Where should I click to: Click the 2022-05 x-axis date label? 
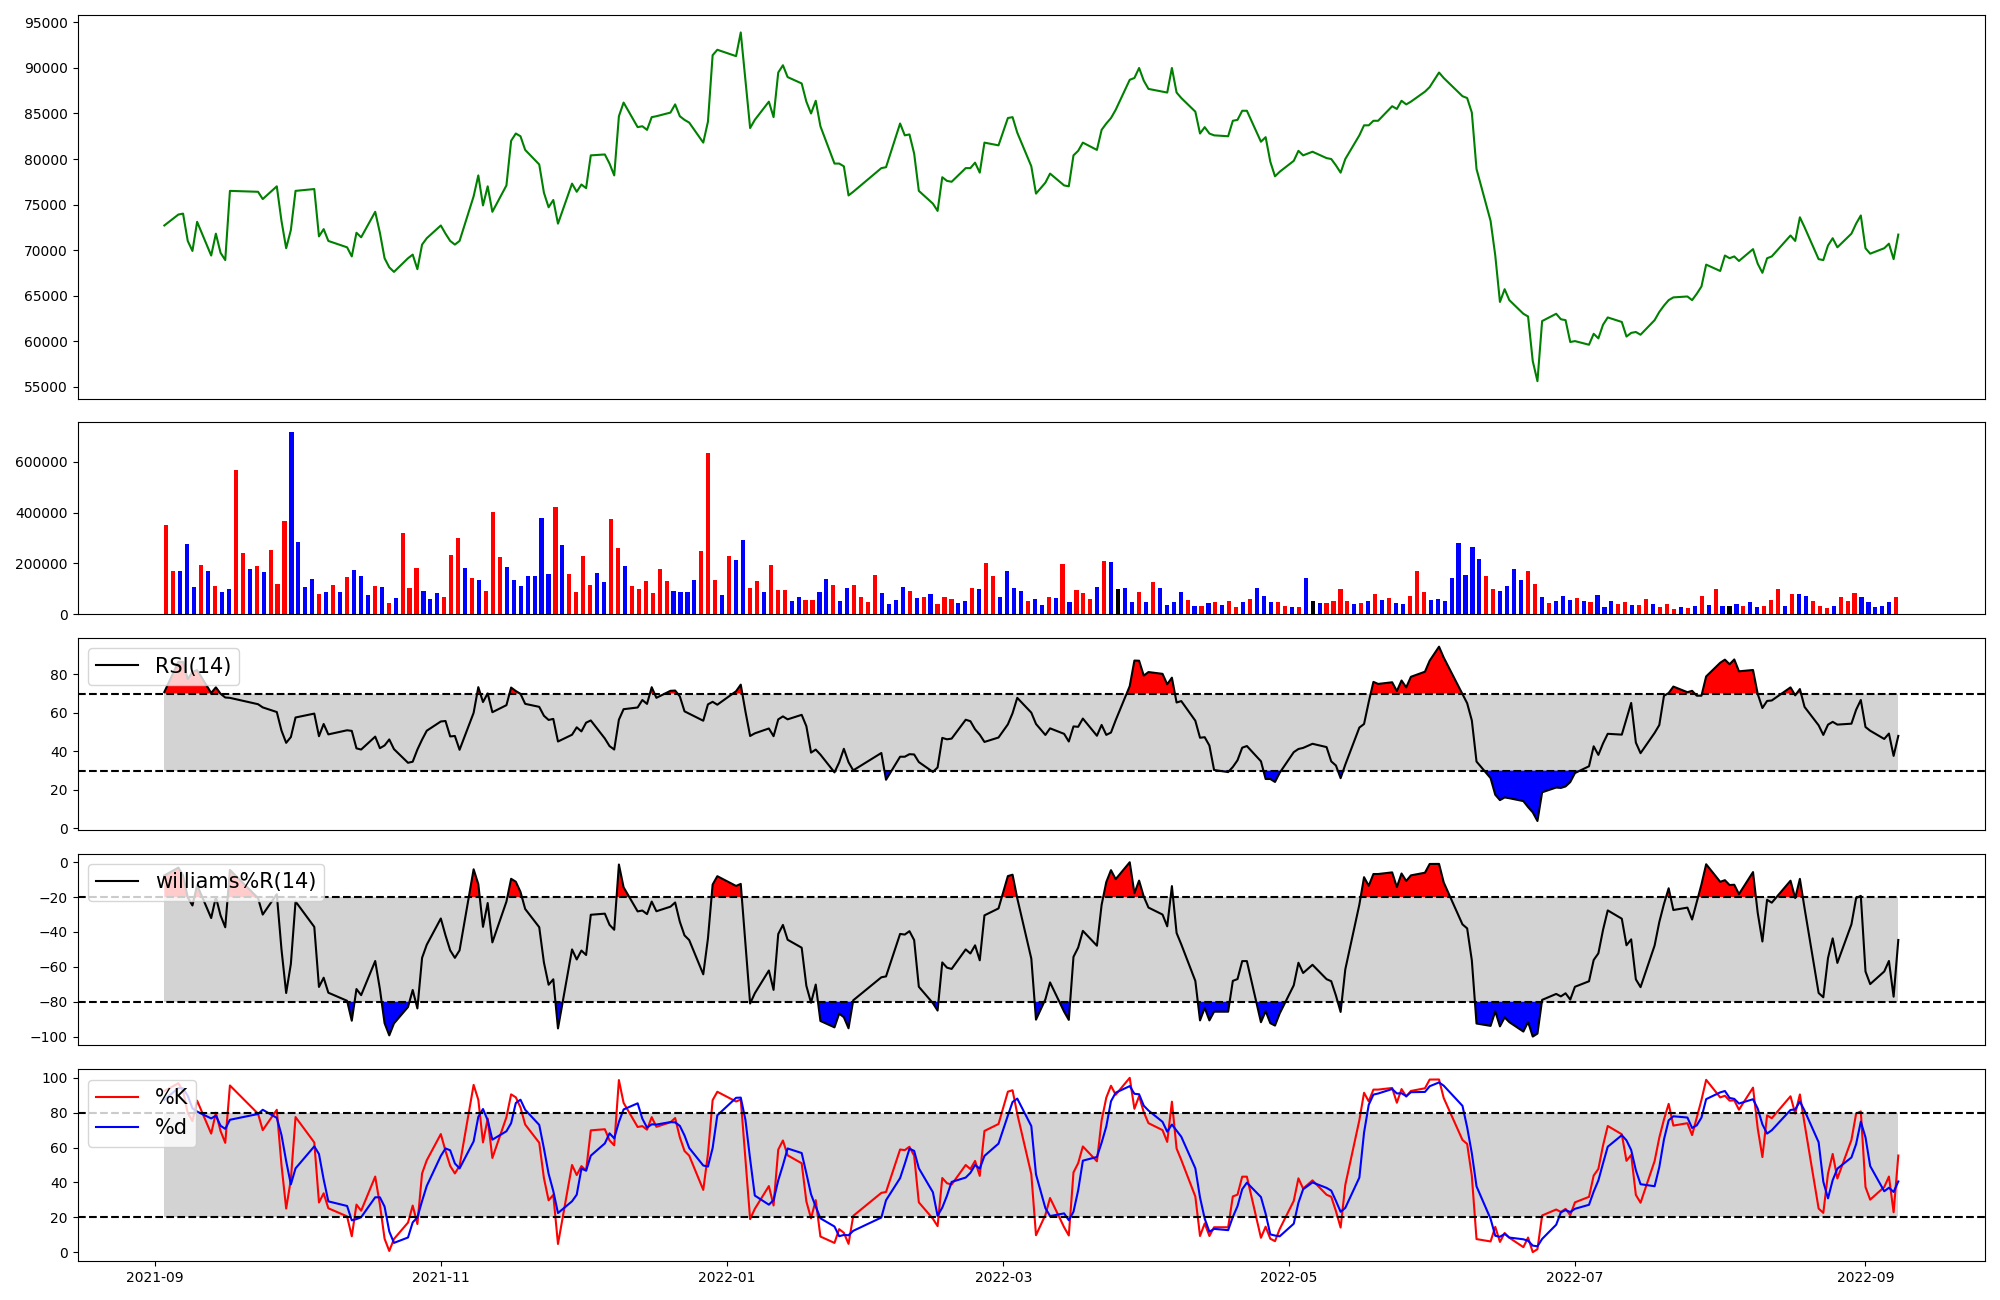(1288, 1277)
